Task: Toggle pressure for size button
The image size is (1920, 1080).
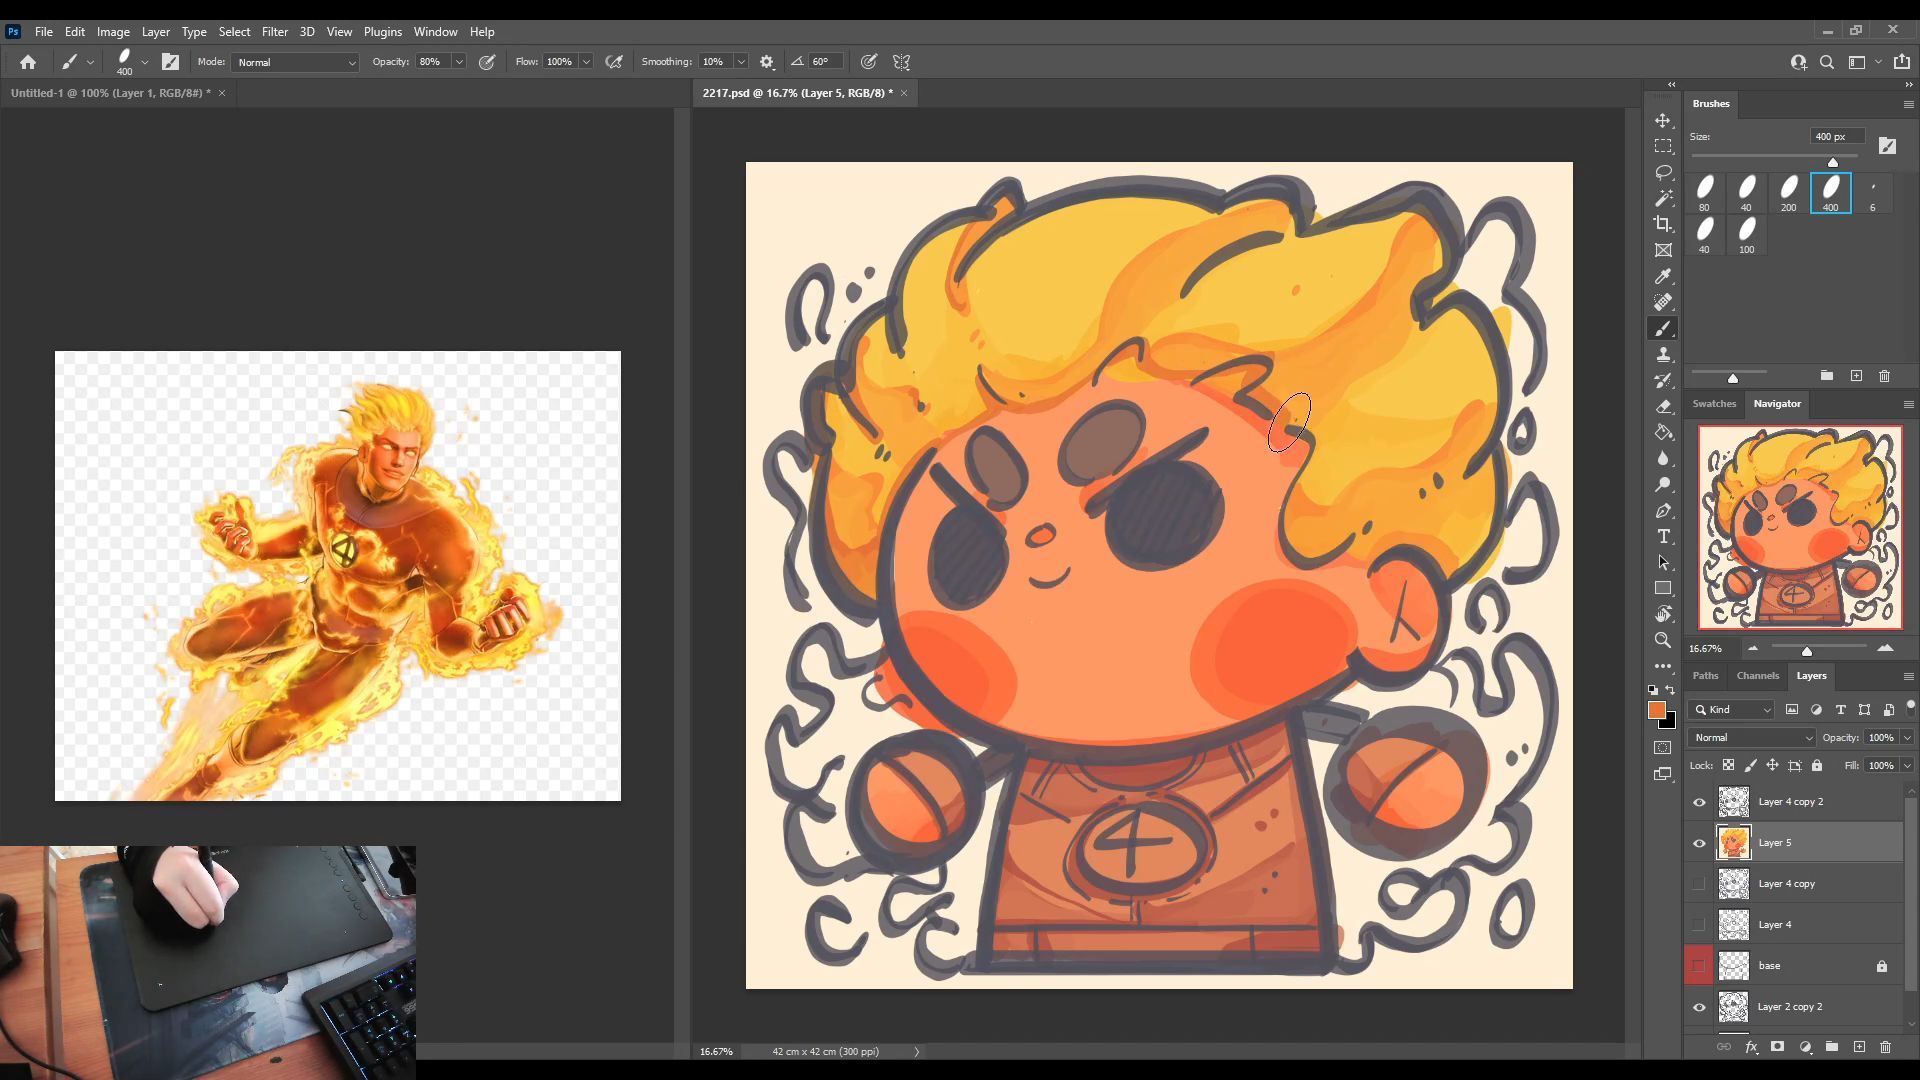Action: tap(869, 62)
